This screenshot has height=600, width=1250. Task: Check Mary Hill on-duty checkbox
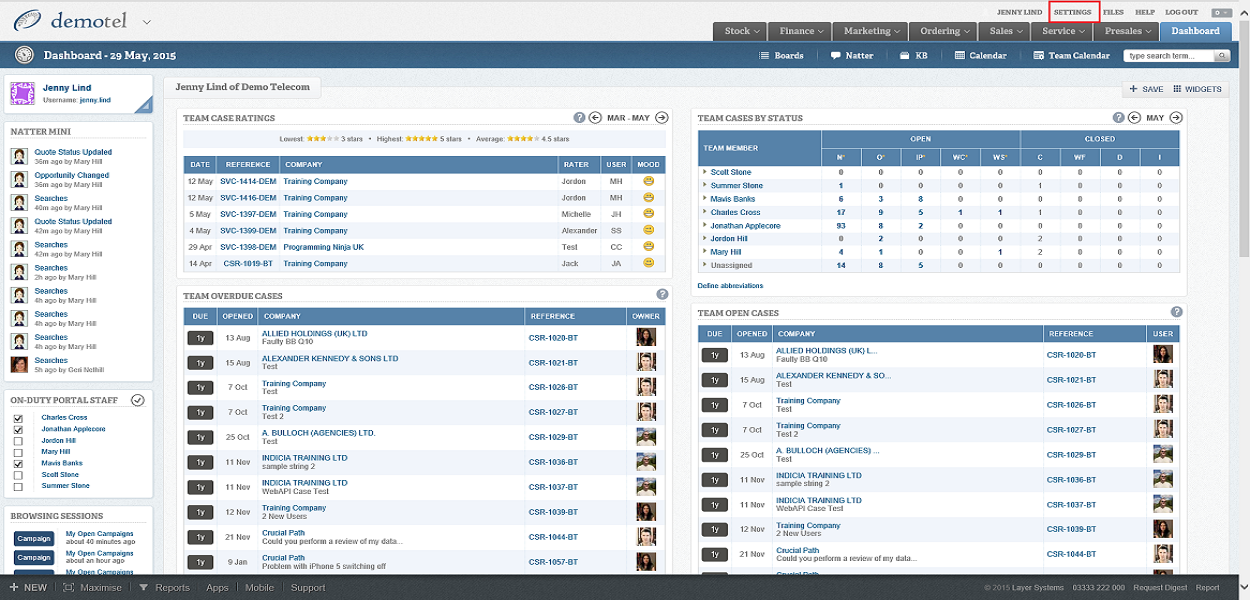point(18,452)
